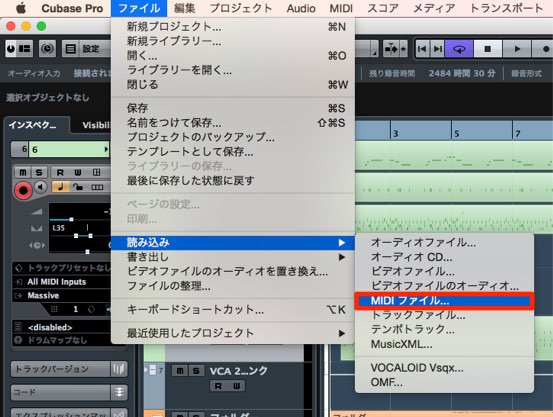Click the track name field arrow for track 6
The image size is (553, 417).
[x=106, y=149]
